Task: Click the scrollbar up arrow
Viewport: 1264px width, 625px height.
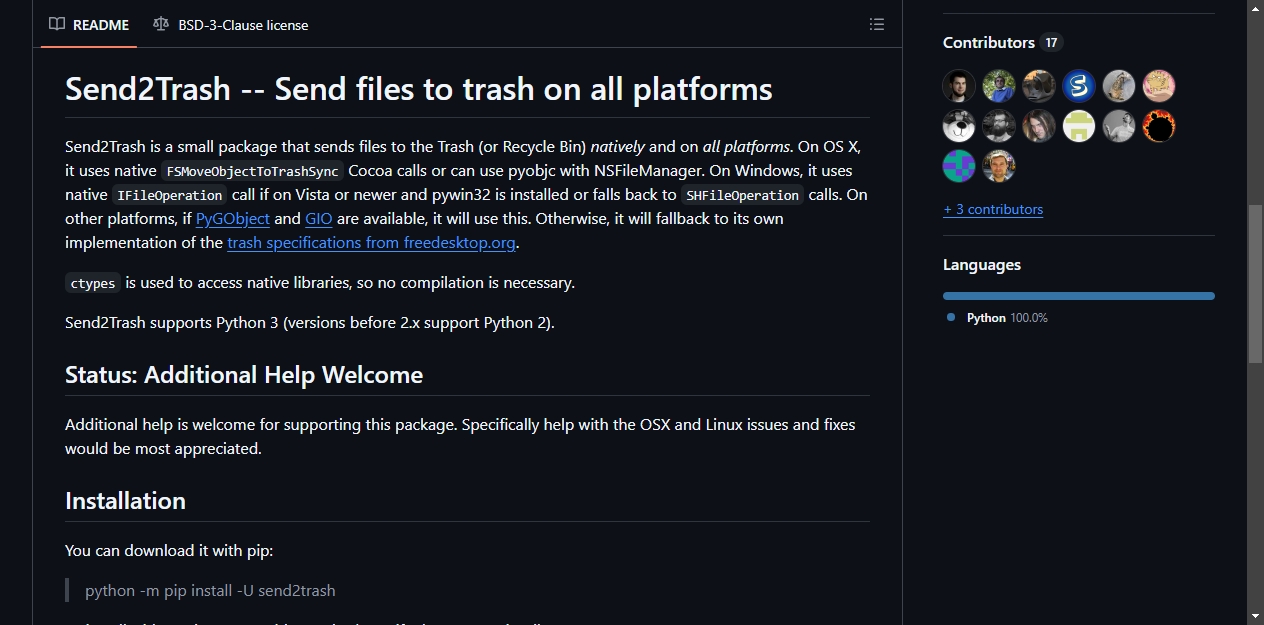Action: 1256,8
